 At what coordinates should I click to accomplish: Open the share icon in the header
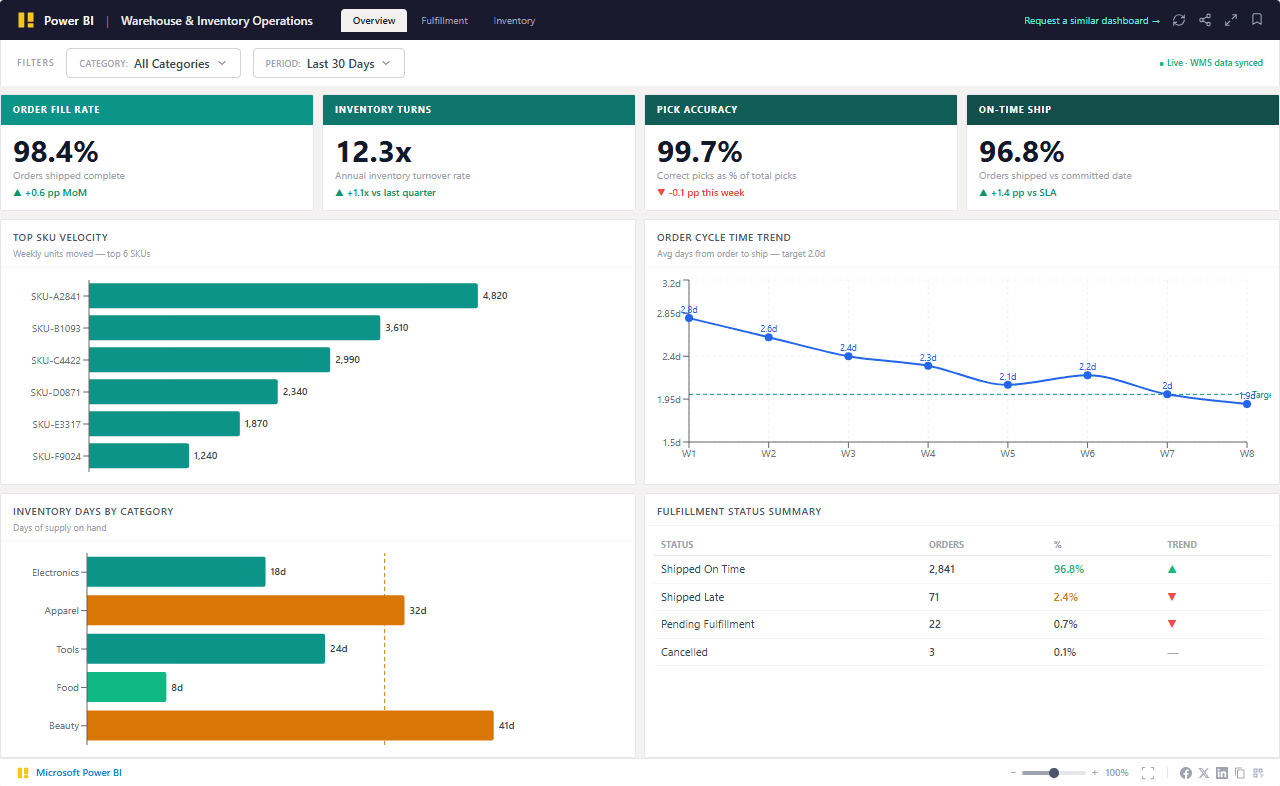tap(1205, 20)
